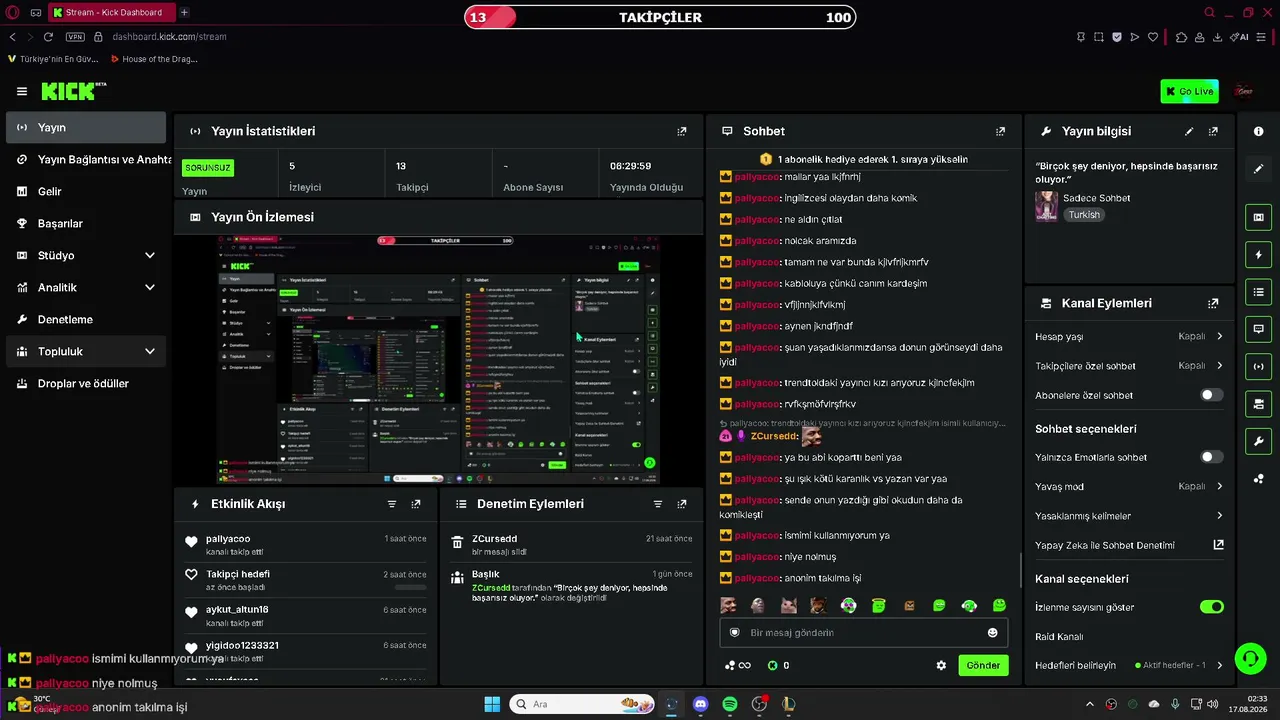The width and height of the screenshot is (1280, 720).
Task: Click the channel points icon in right rail
Action: (x=1258, y=479)
